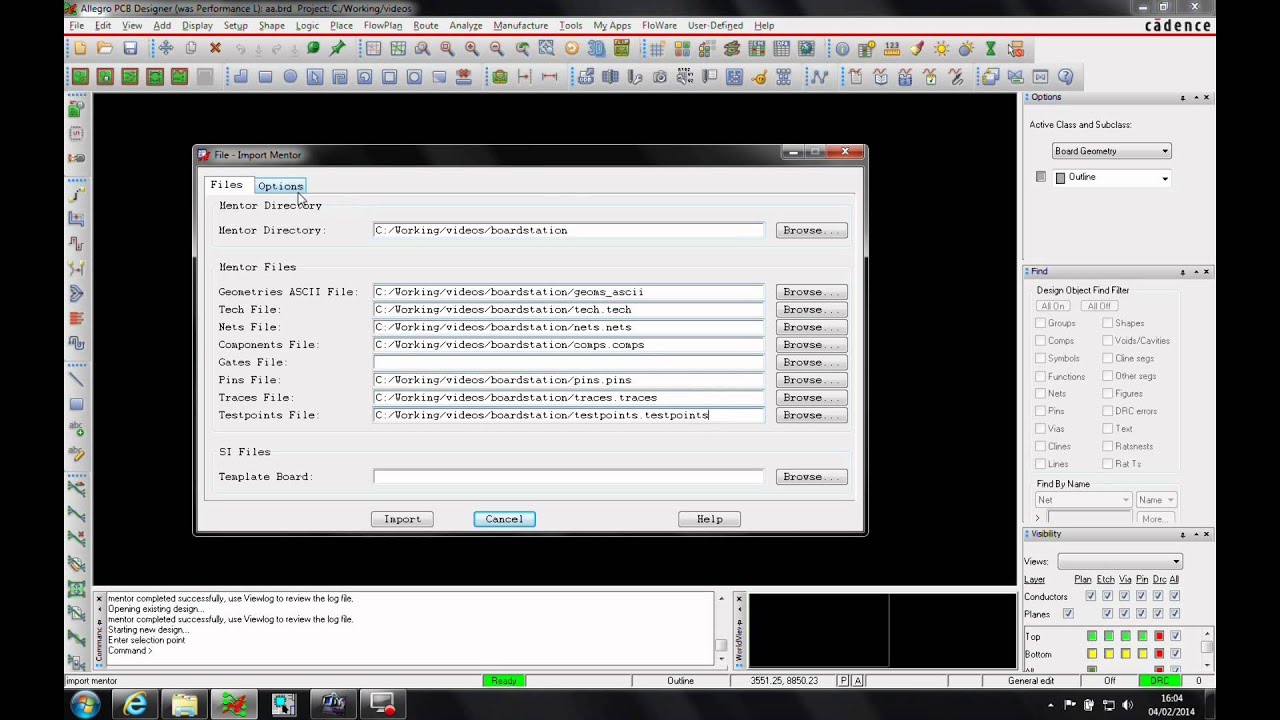Open the Board Geometry class dropdown
1280x720 pixels.
tap(1111, 151)
